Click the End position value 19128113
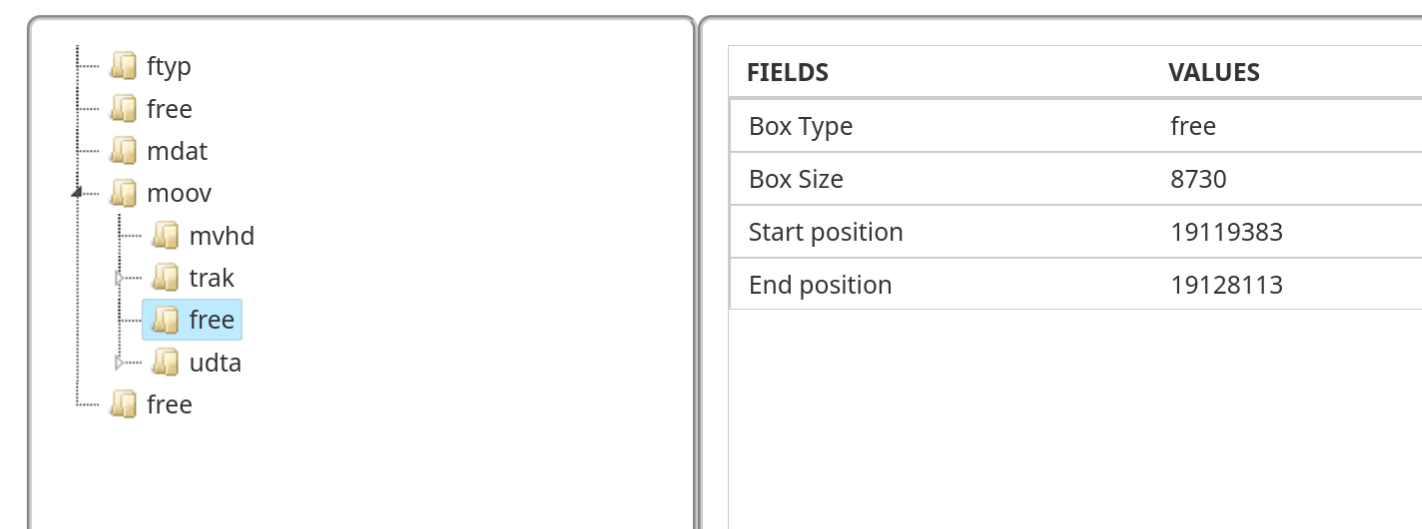 pyautogui.click(x=1226, y=286)
